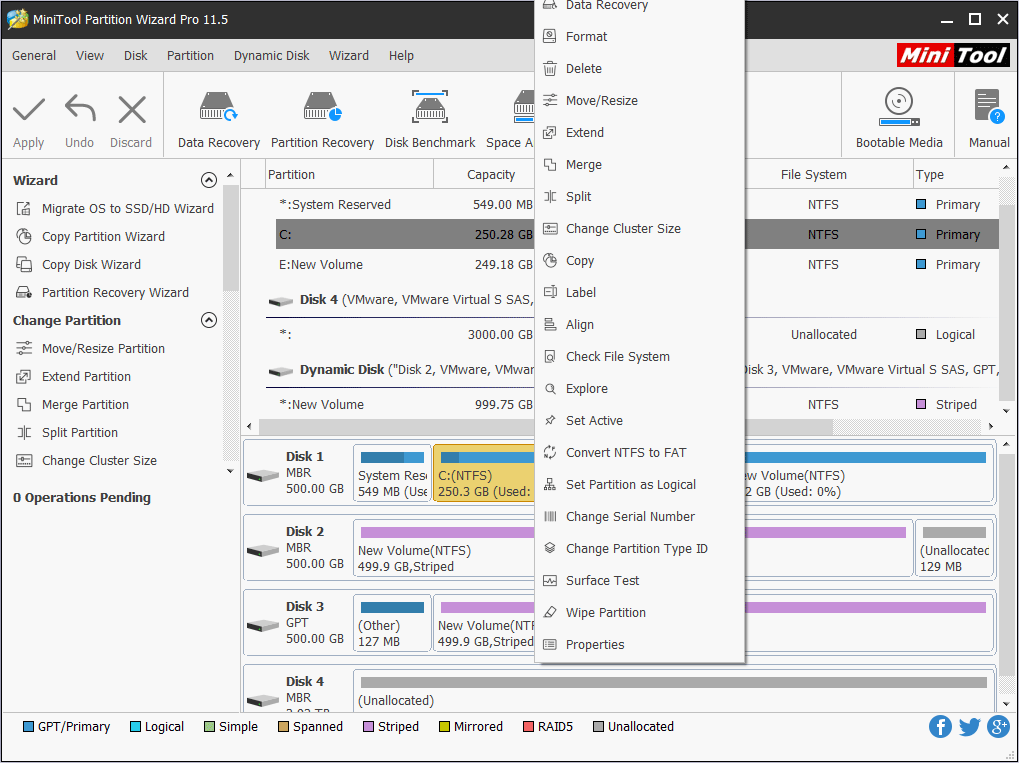Open the Dynamic Disk menu

coord(271,56)
